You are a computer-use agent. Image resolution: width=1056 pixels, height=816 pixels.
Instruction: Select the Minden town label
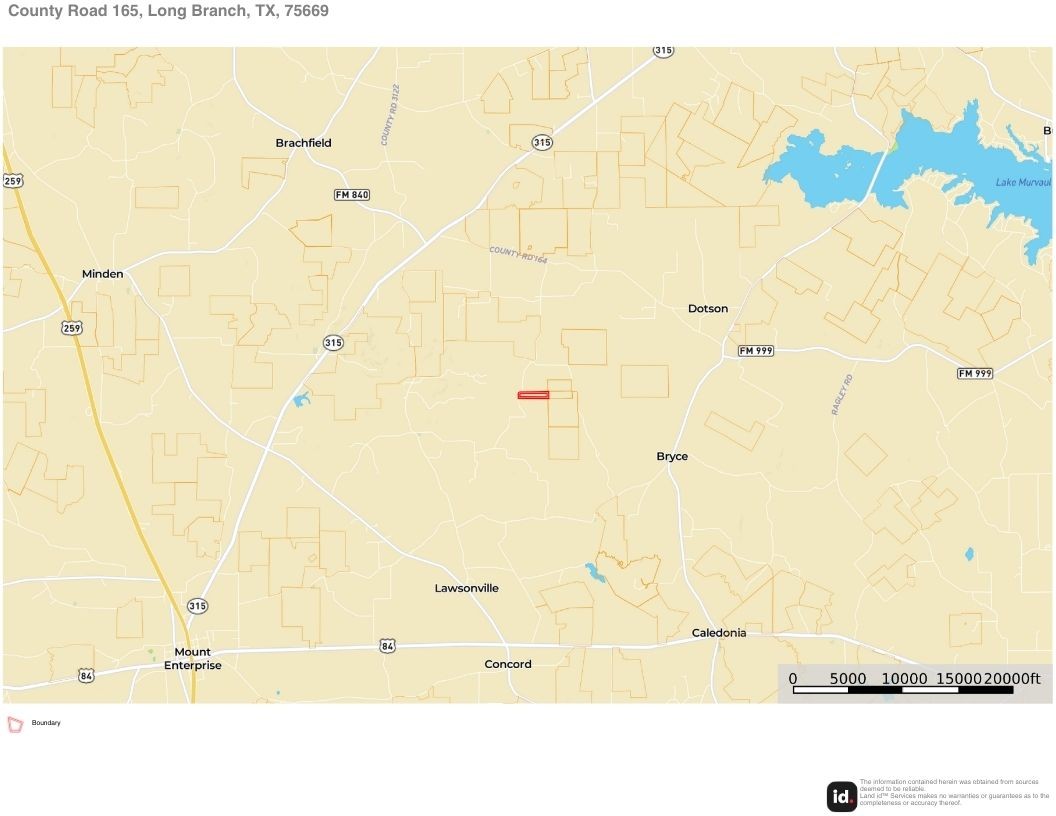click(x=102, y=273)
